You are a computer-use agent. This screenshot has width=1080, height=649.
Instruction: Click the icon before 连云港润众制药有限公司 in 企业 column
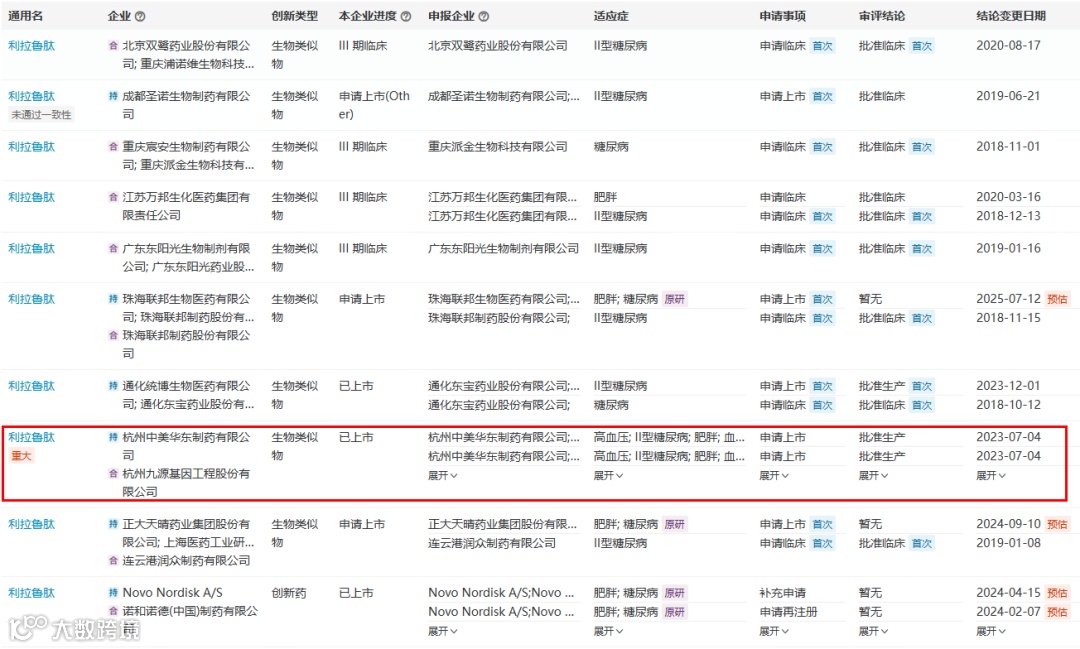click(x=113, y=561)
